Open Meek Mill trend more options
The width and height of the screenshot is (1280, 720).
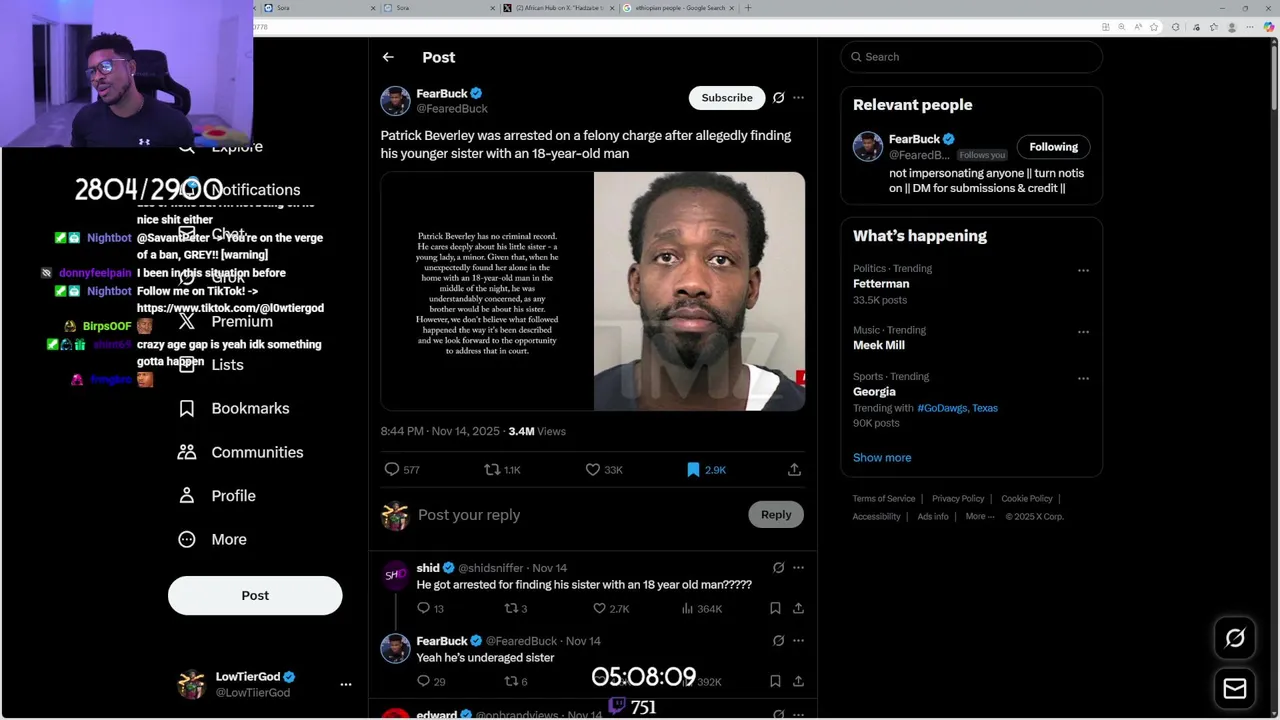coord(1083,332)
